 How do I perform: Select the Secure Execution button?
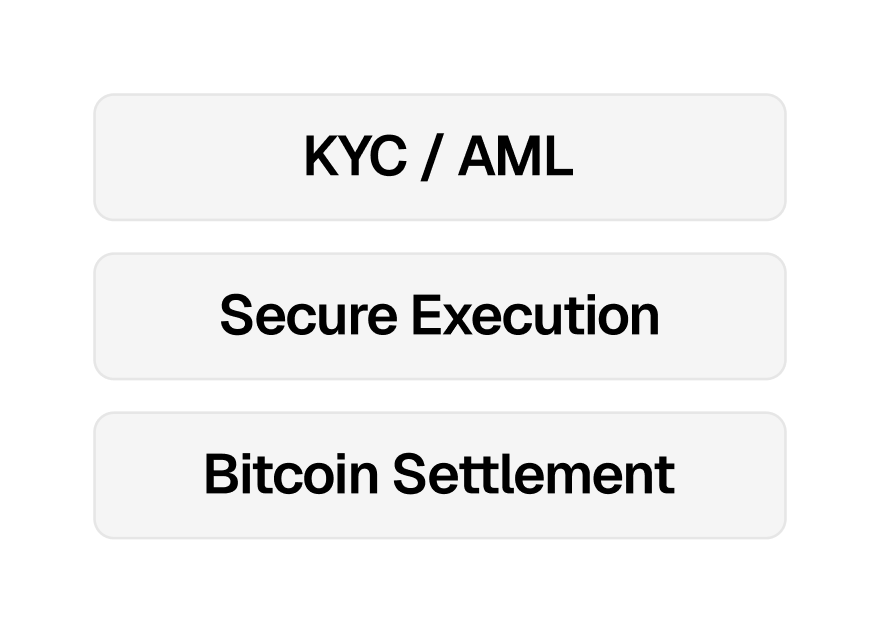coord(439,316)
